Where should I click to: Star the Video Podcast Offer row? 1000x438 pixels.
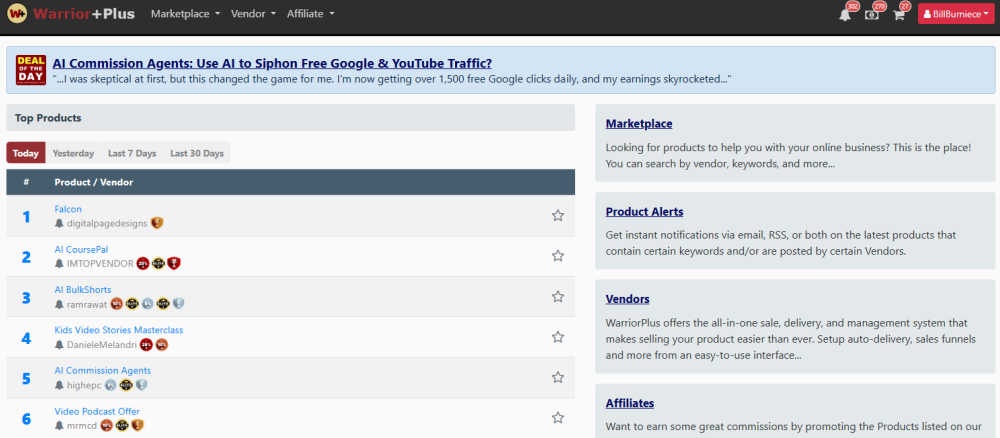558,418
